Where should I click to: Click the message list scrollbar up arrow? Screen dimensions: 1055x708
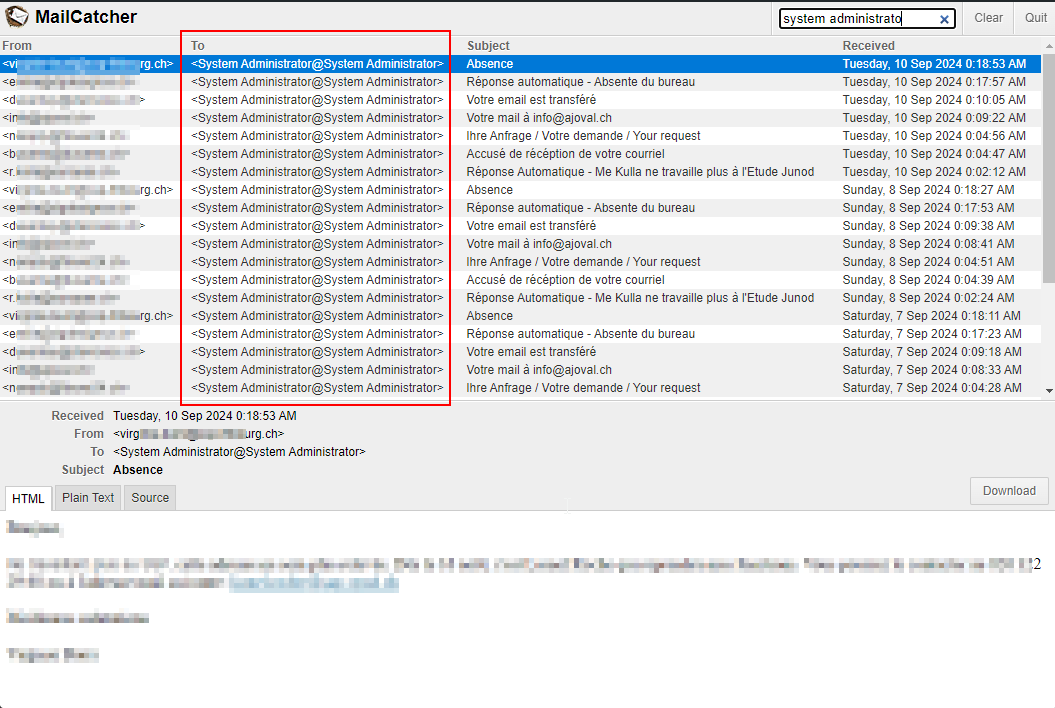click(1048, 45)
